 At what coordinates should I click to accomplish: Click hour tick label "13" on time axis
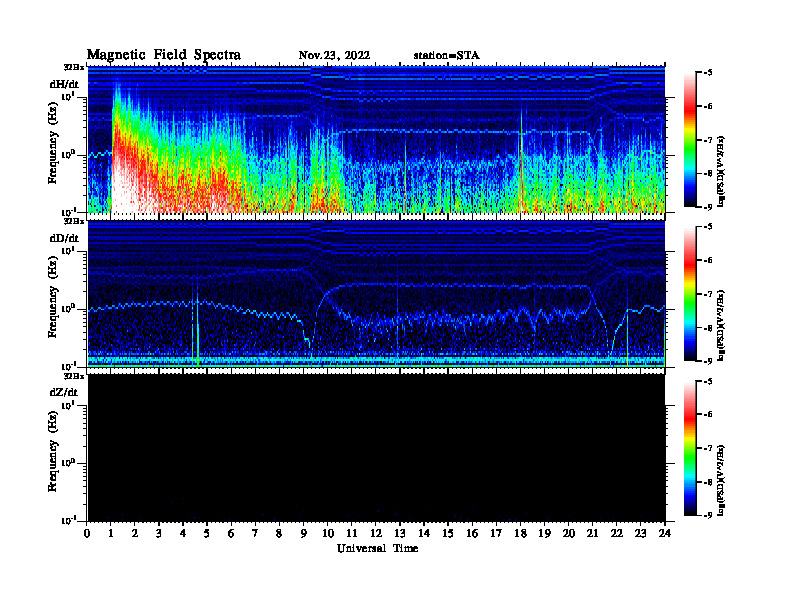(x=400, y=533)
